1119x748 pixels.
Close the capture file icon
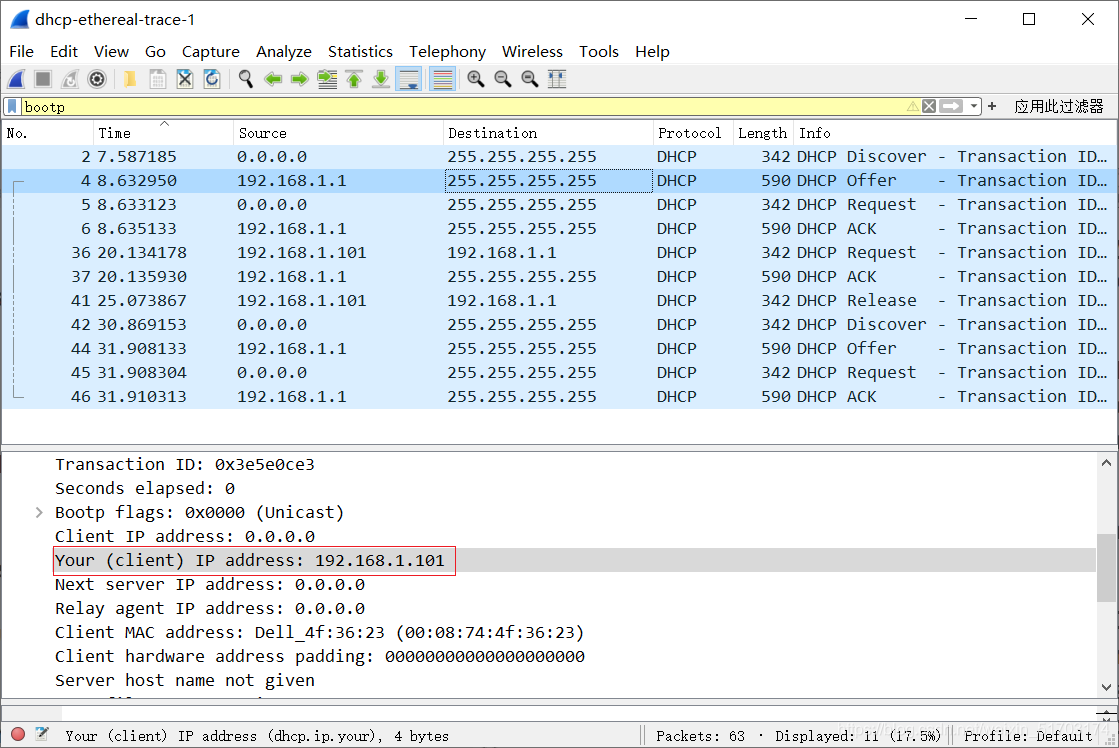coord(185,79)
